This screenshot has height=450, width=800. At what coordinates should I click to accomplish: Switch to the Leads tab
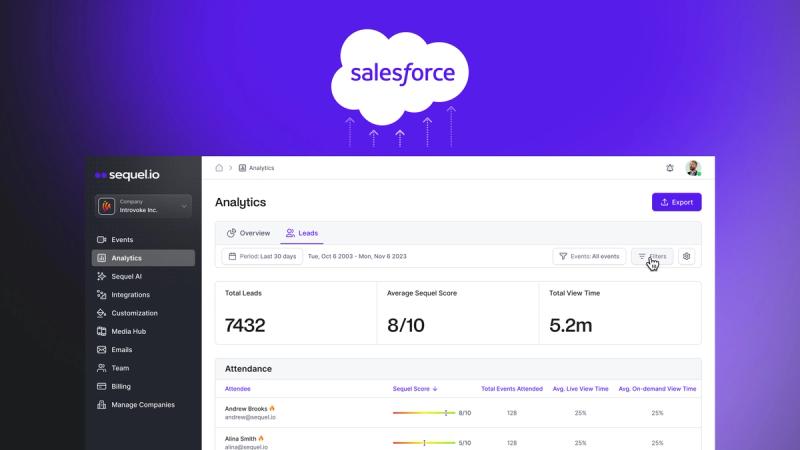click(x=302, y=233)
